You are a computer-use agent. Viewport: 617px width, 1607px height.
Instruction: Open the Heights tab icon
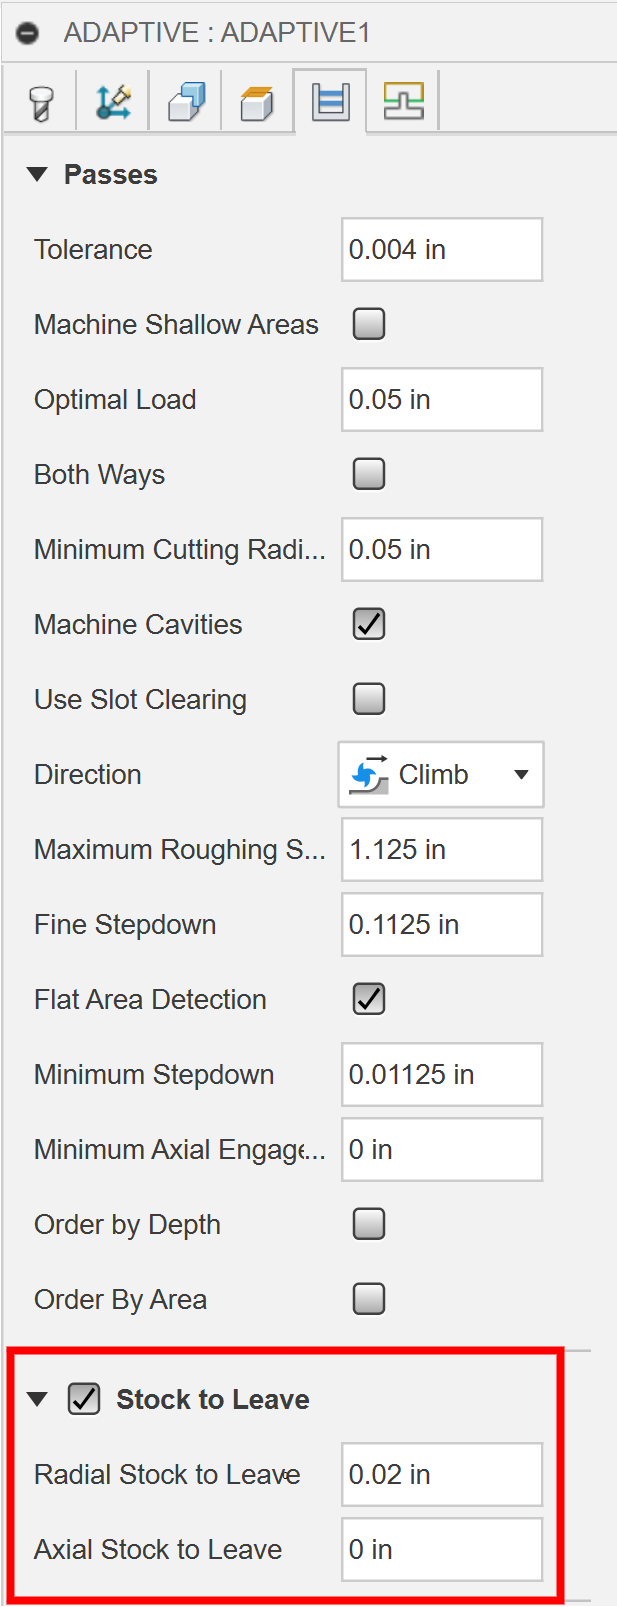(186, 102)
